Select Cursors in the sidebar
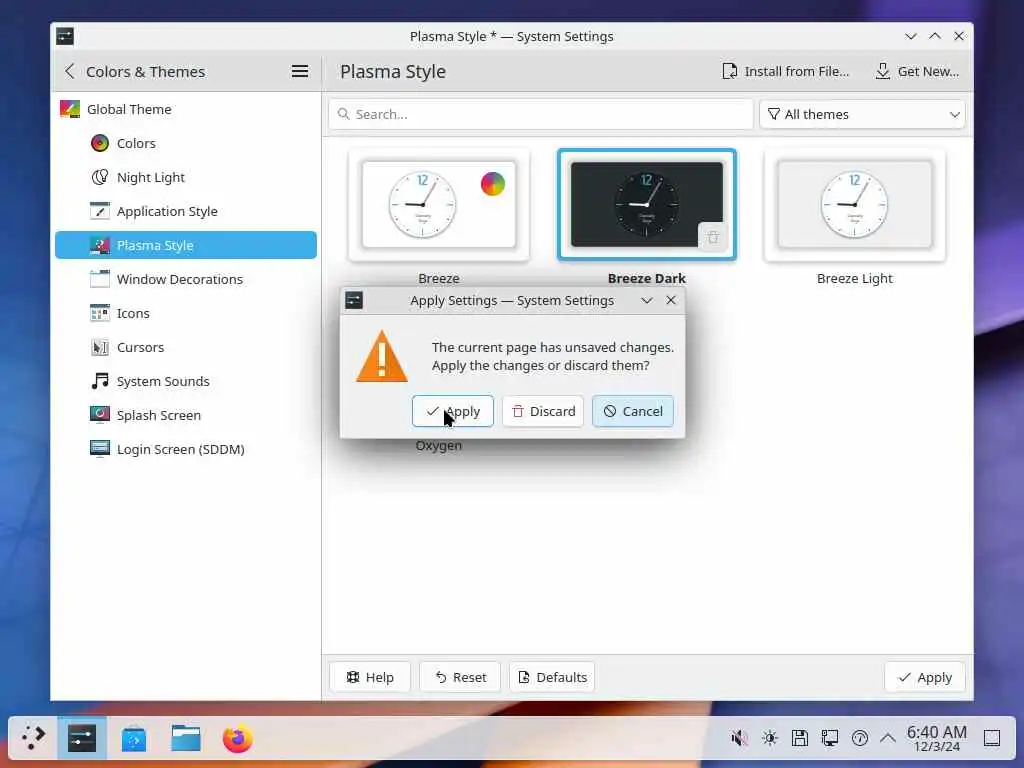Screen dimensions: 1024x768 186,347
